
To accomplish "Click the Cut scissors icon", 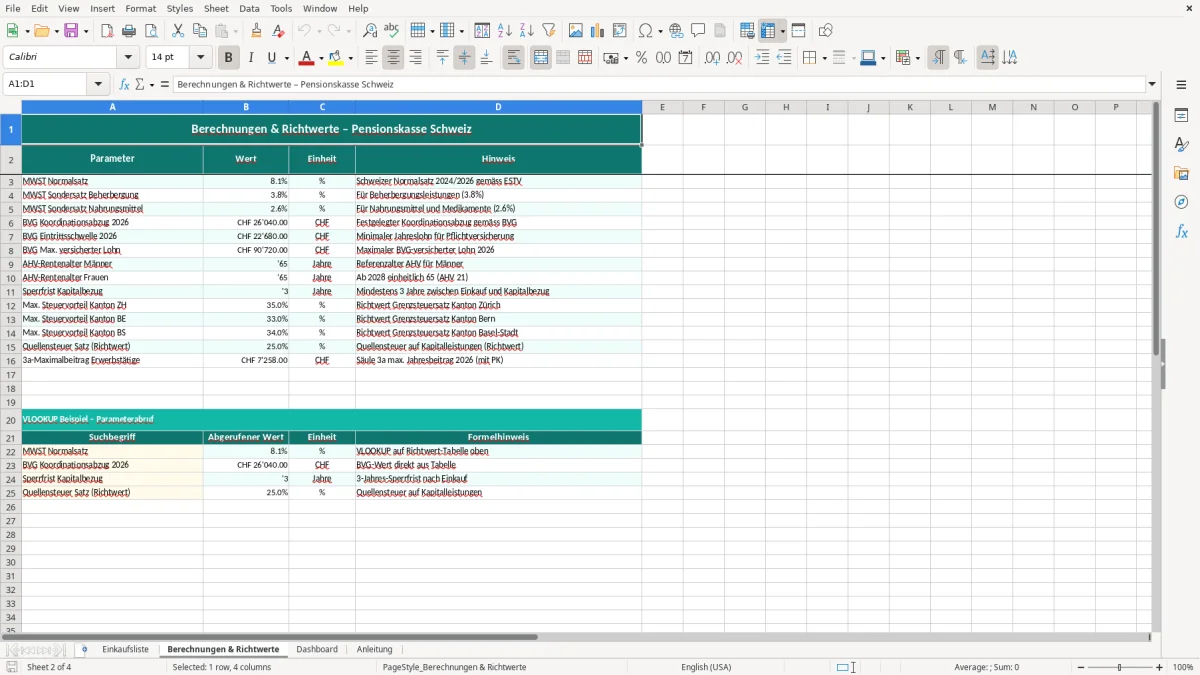I will (x=177, y=31).
